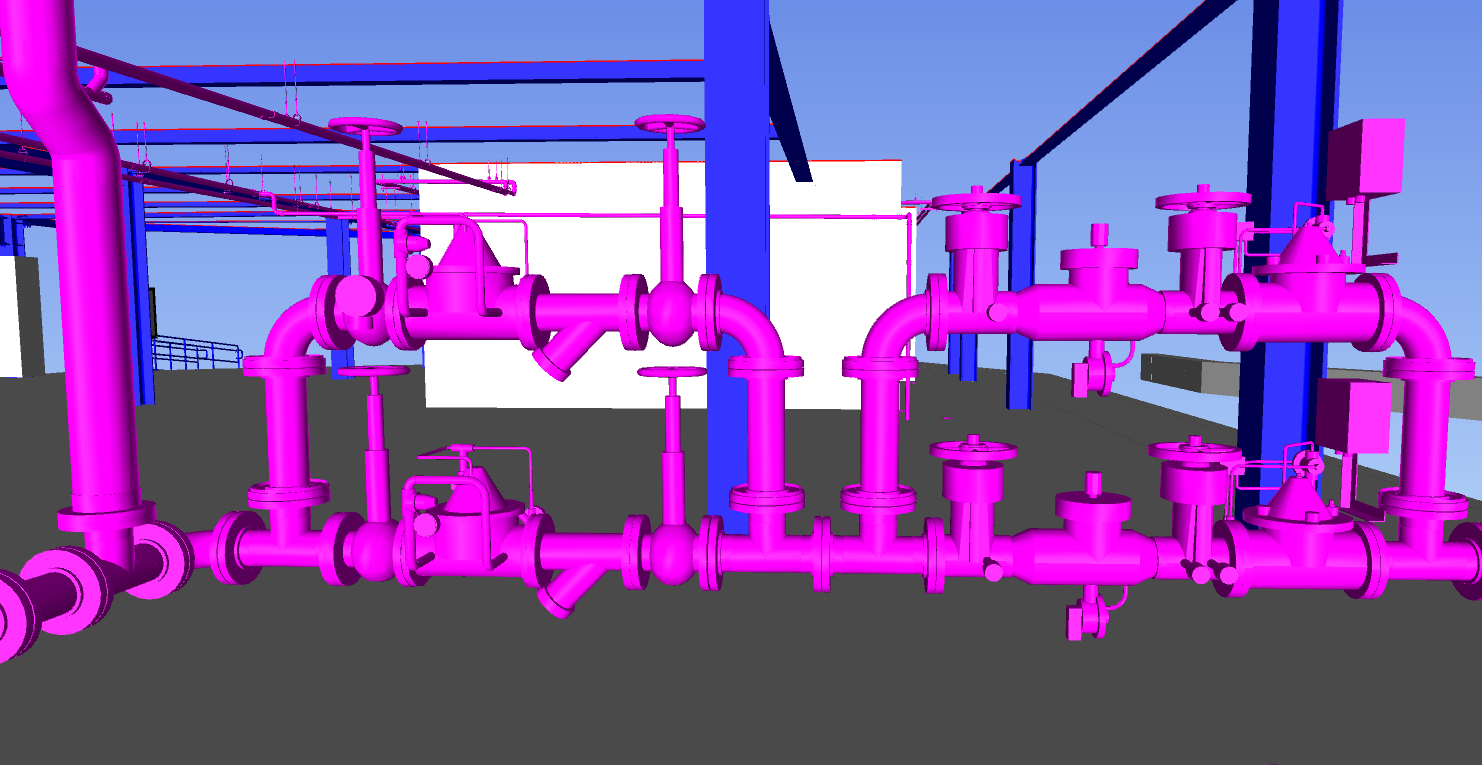Select the small drain valve under lower-right meter
The width and height of the screenshot is (1482, 765).
1084,618
